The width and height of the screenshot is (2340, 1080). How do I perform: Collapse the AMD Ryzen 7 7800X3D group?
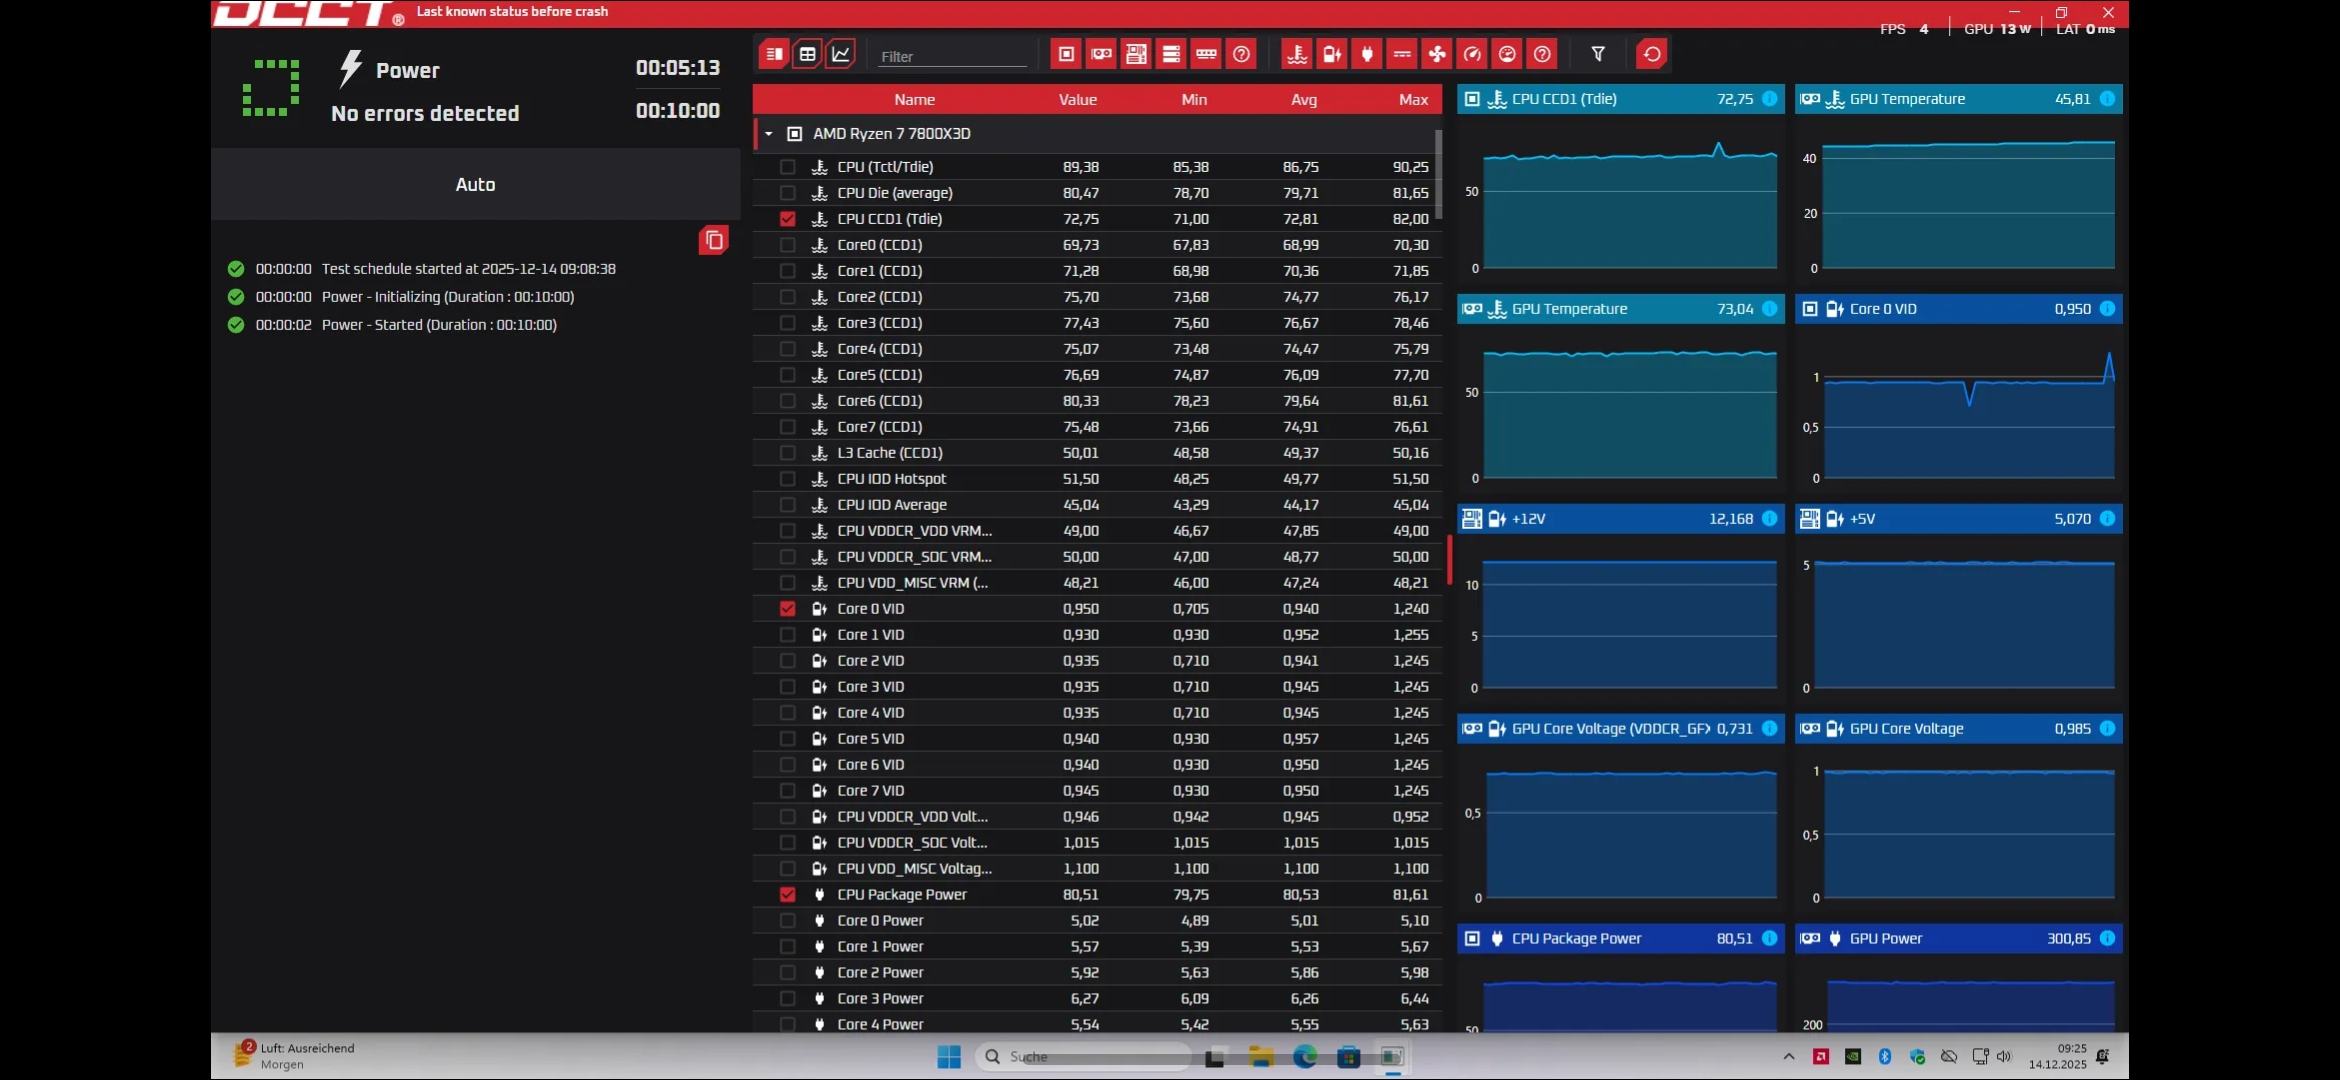coord(768,133)
